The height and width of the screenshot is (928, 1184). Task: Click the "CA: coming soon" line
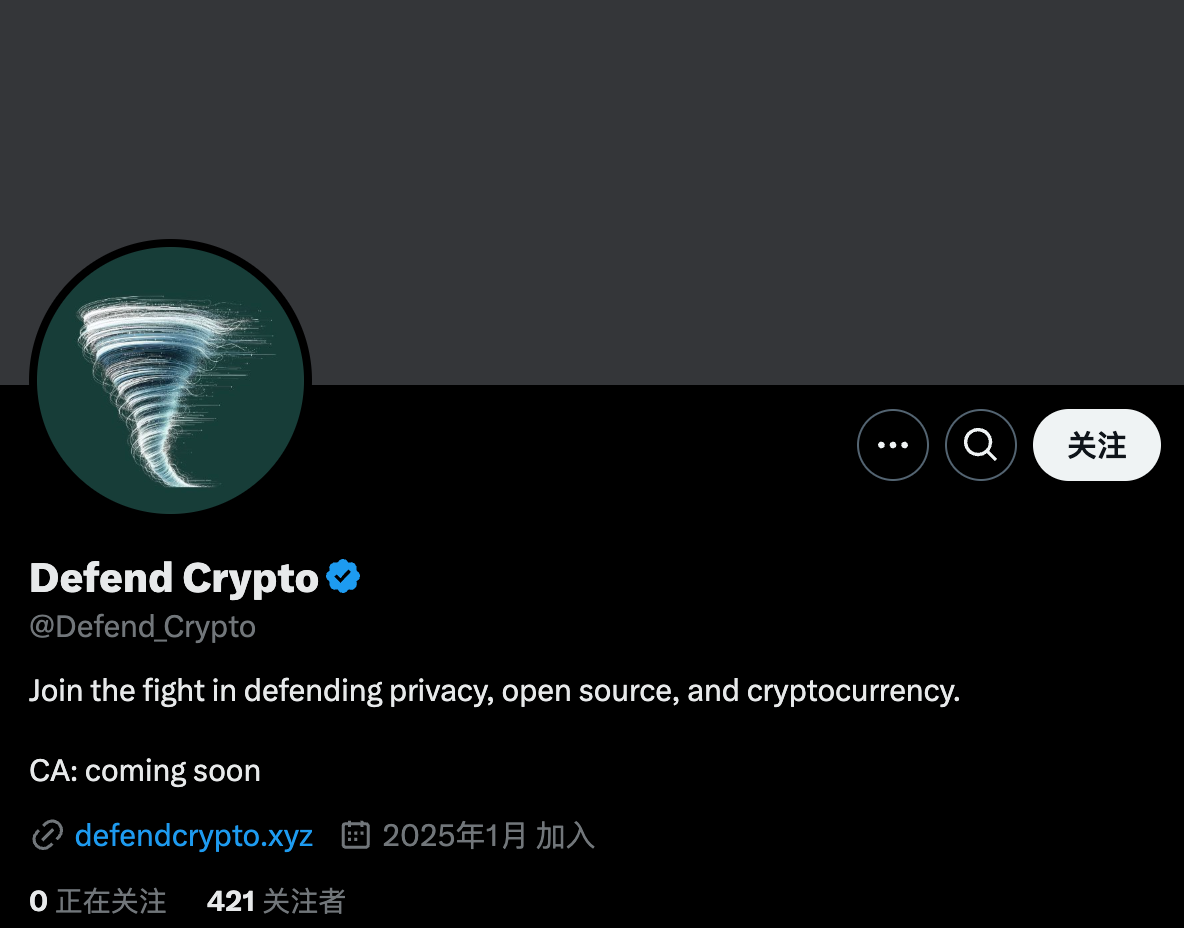[x=145, y=771]
